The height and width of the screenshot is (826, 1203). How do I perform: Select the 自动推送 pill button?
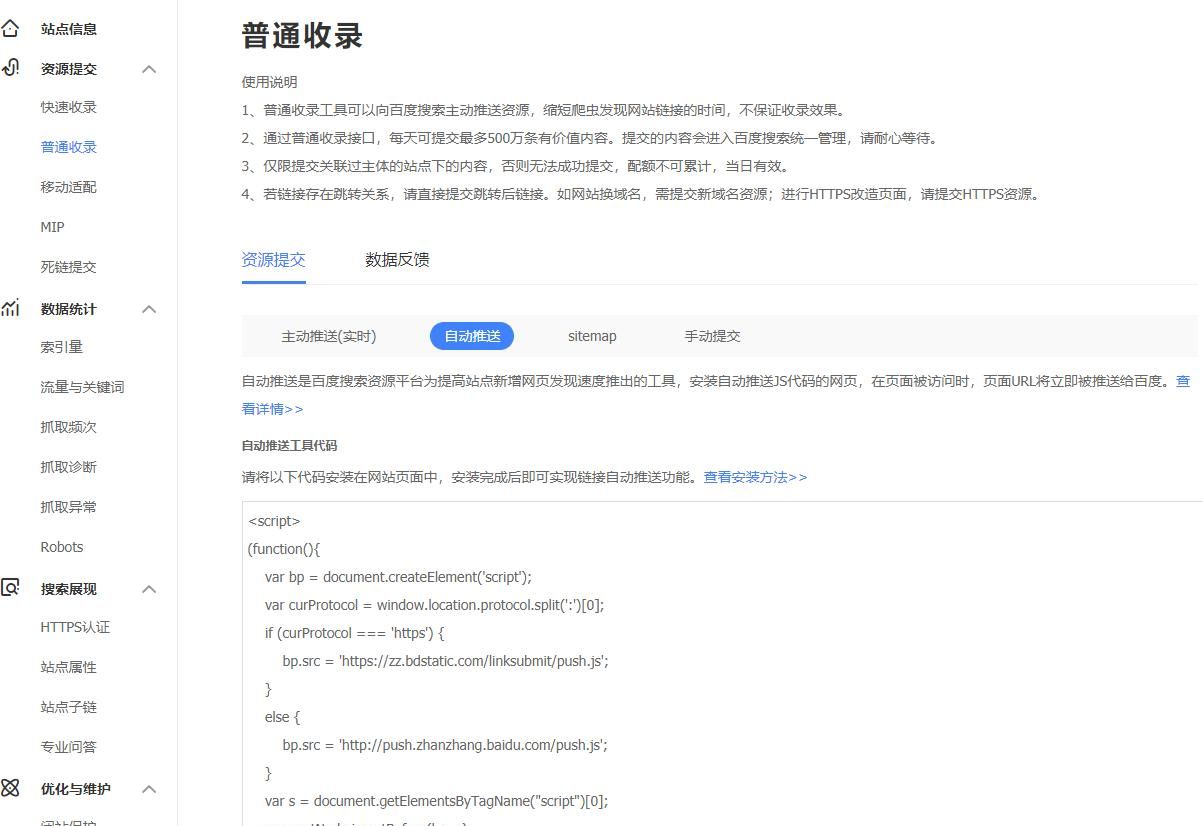471,336
